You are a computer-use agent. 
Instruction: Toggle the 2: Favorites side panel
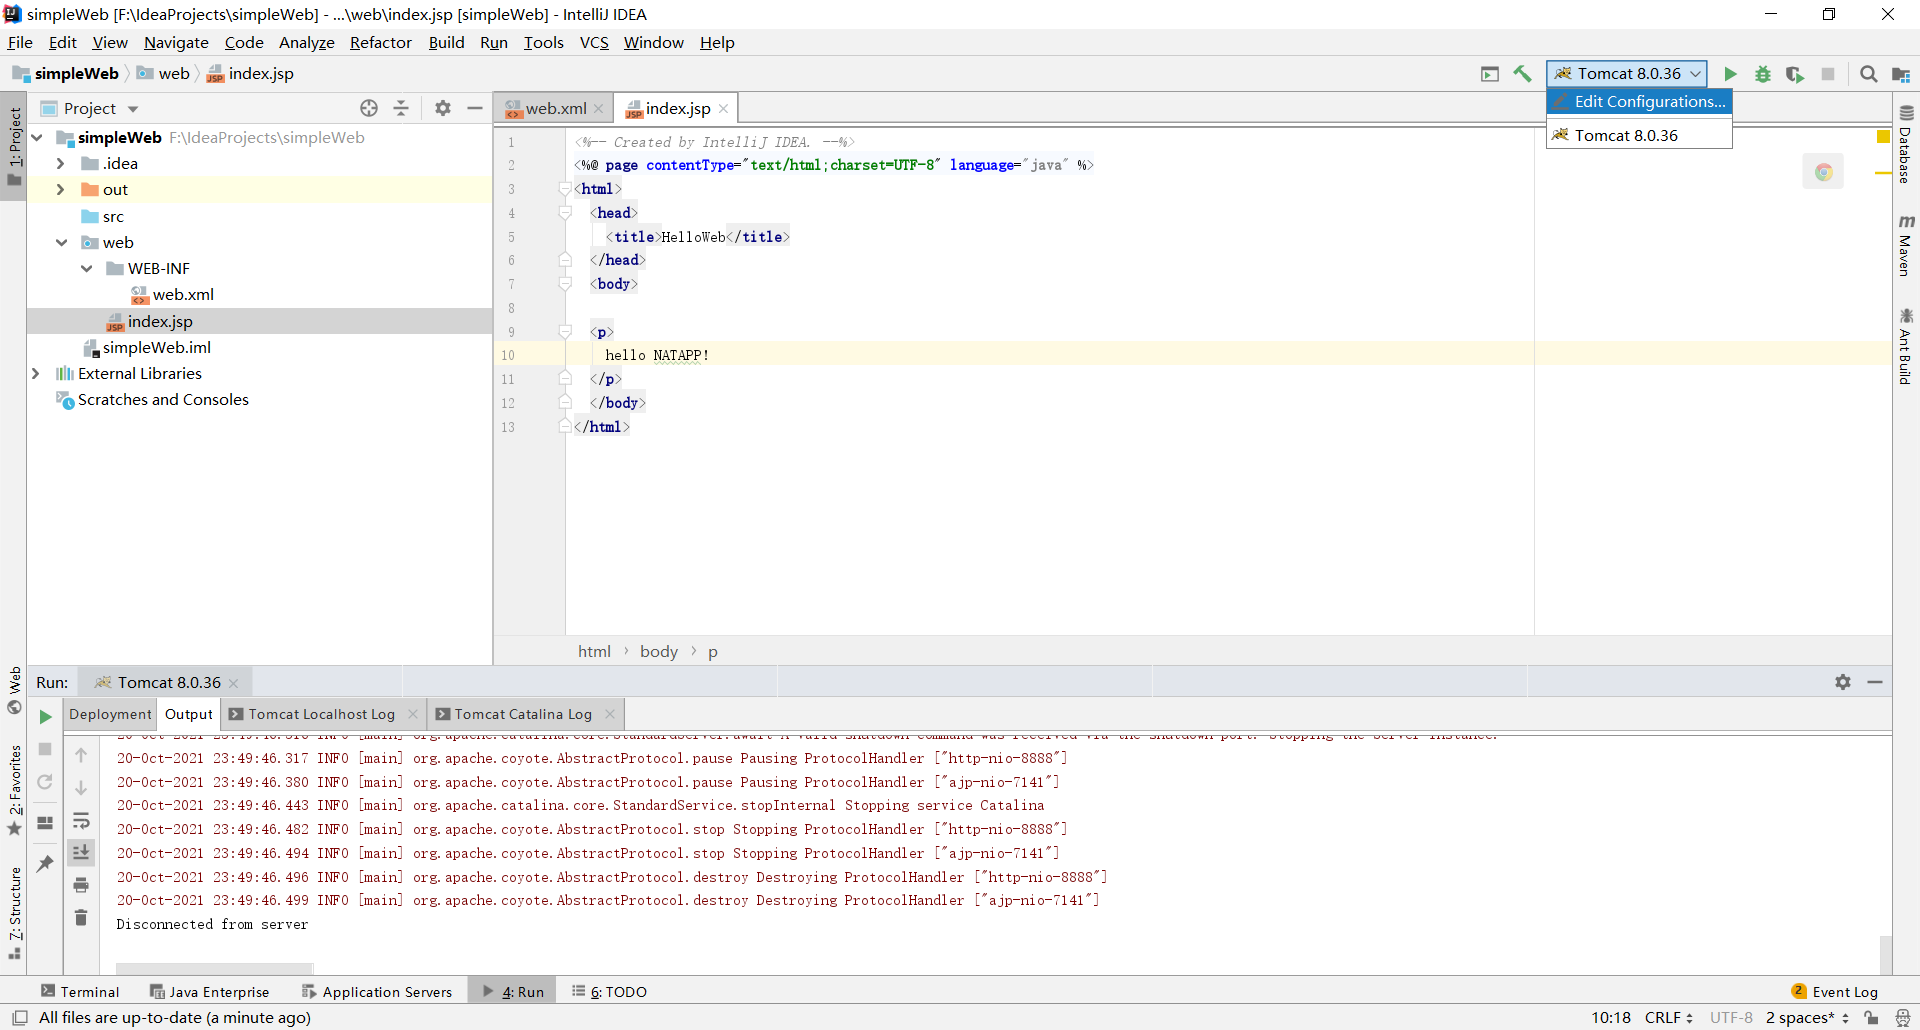tap(14, 790)
